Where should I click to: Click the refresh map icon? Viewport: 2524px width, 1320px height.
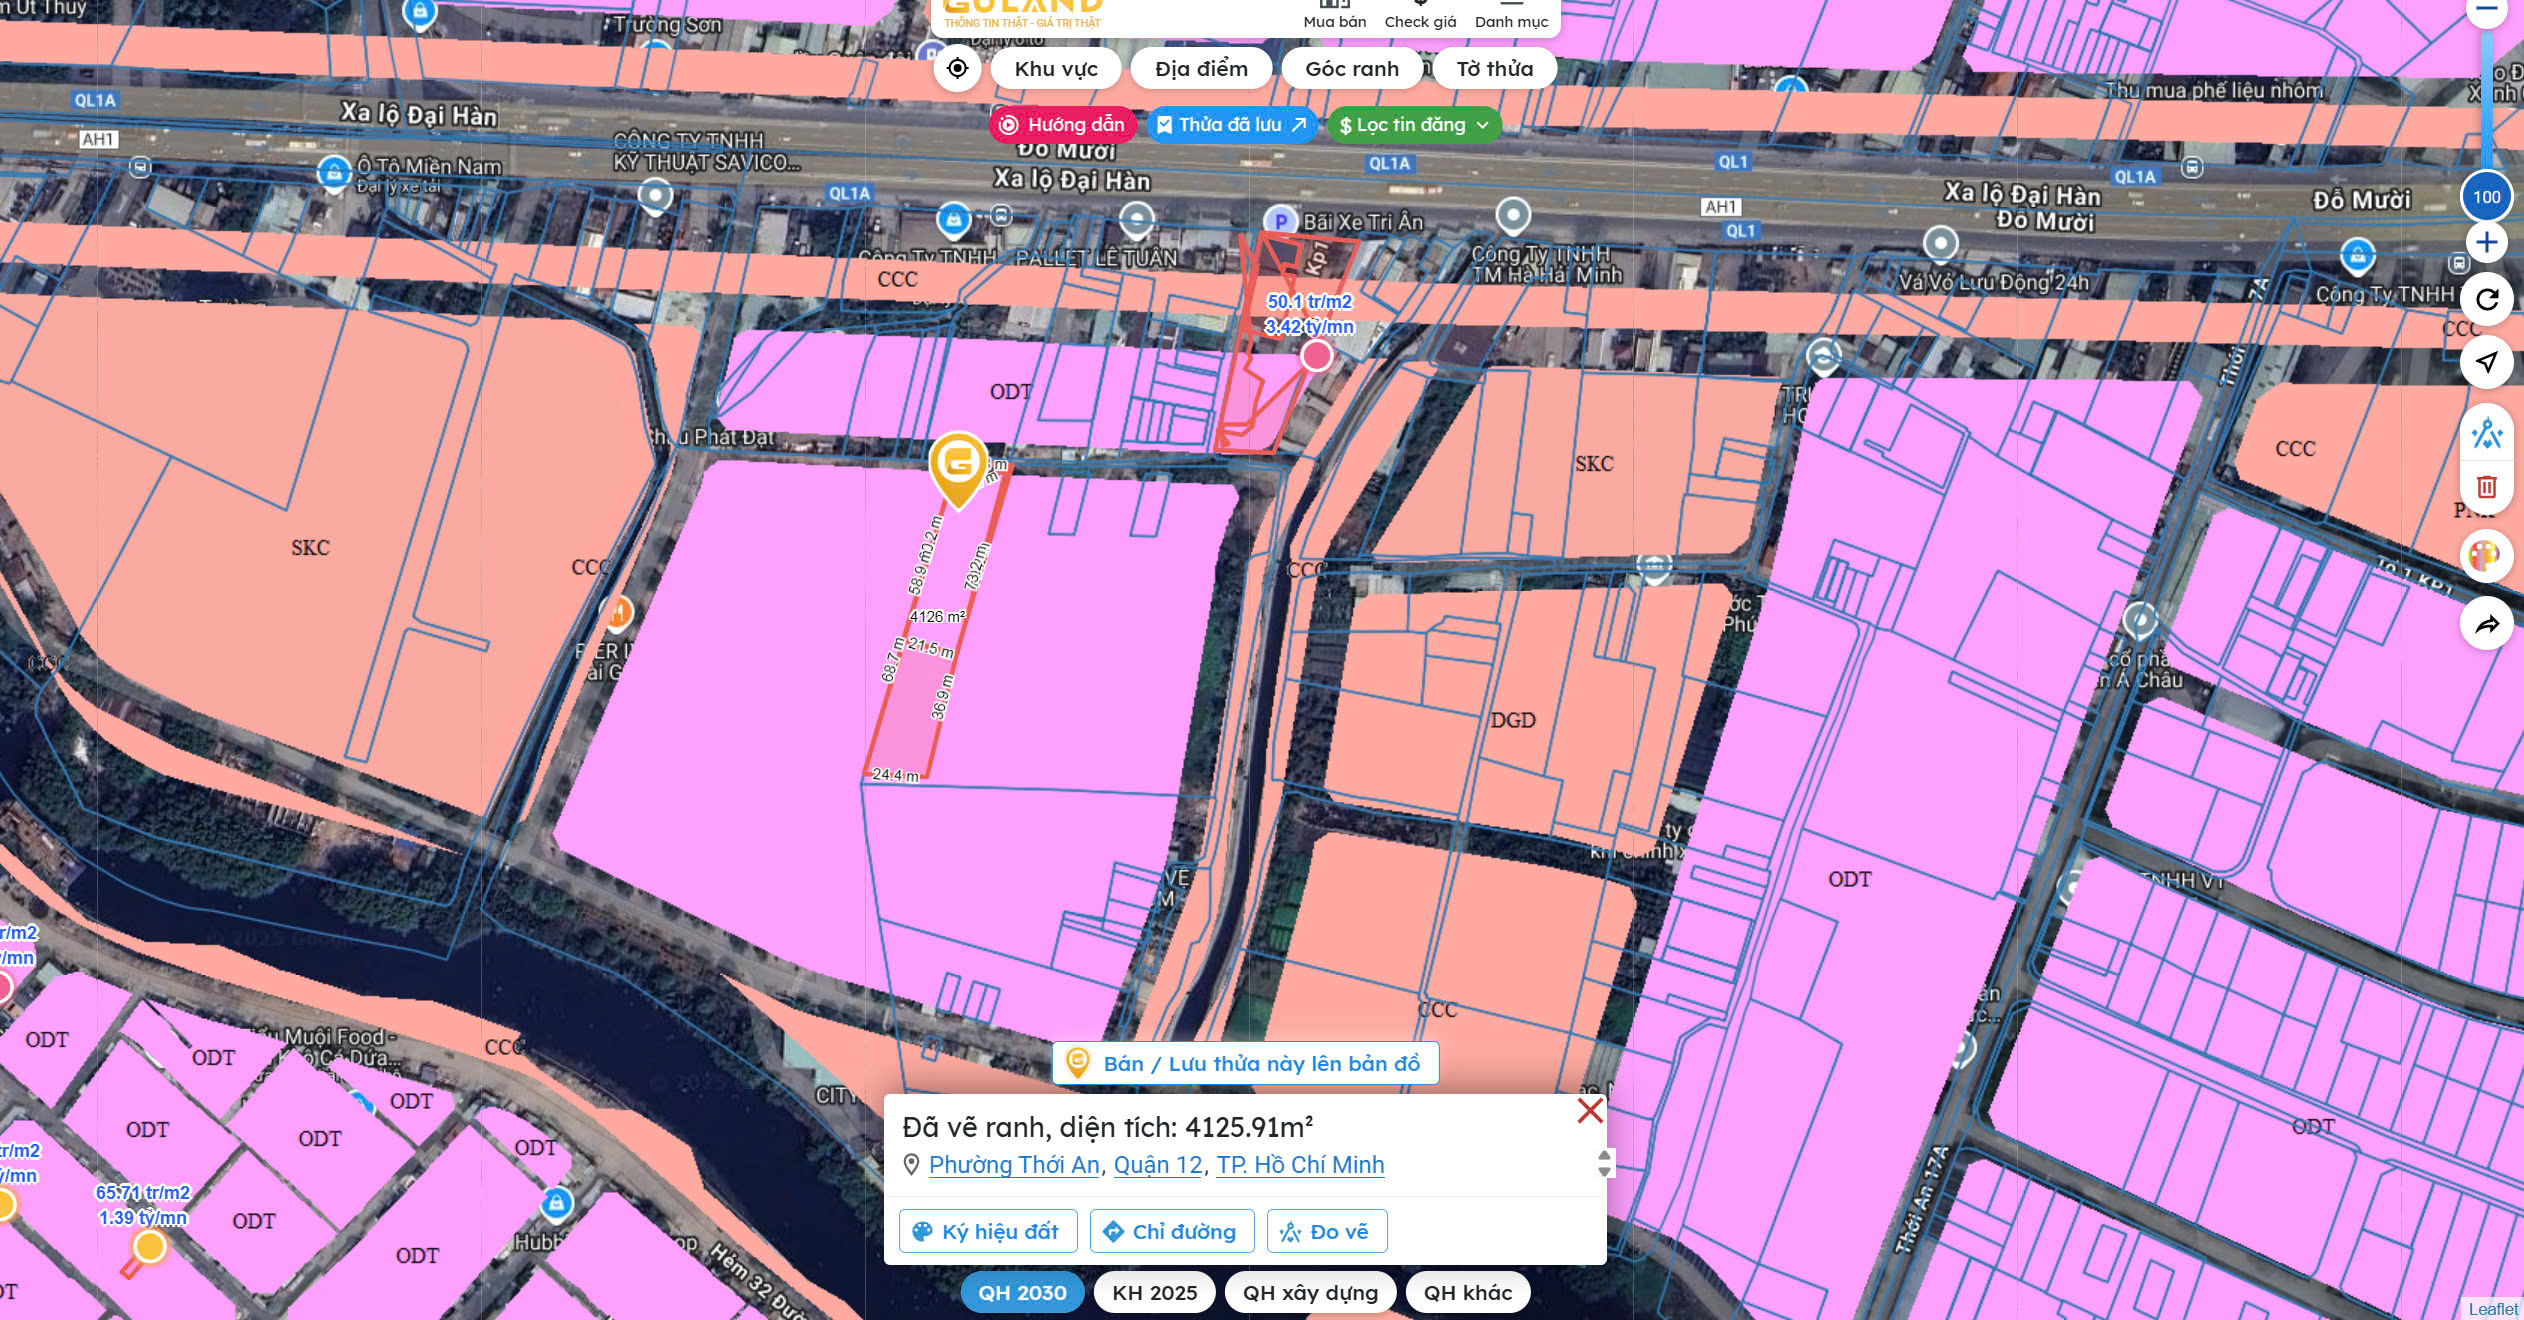pos(2486,299)
